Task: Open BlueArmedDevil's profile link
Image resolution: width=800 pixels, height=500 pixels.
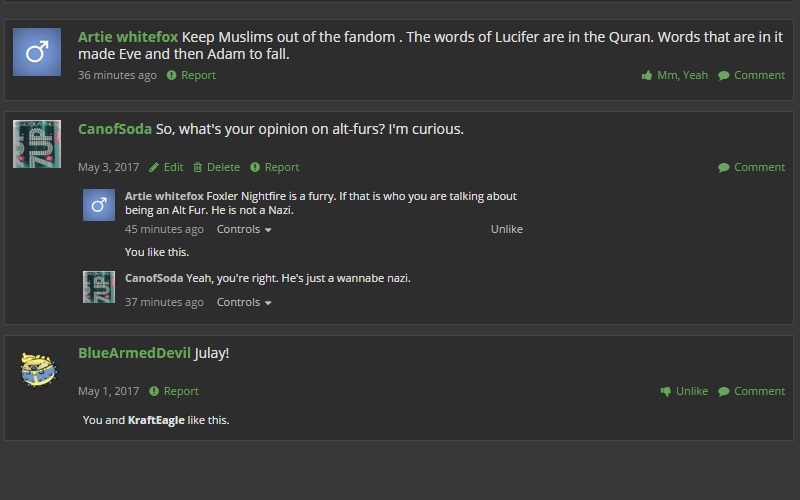Action: (x=134, y=353)
